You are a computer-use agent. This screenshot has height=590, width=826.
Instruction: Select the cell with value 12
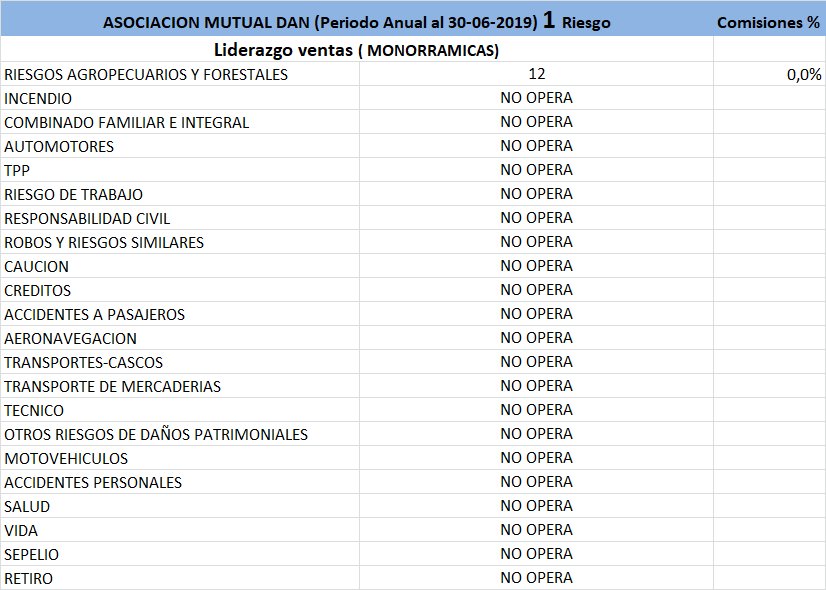[x=536, y=74]
